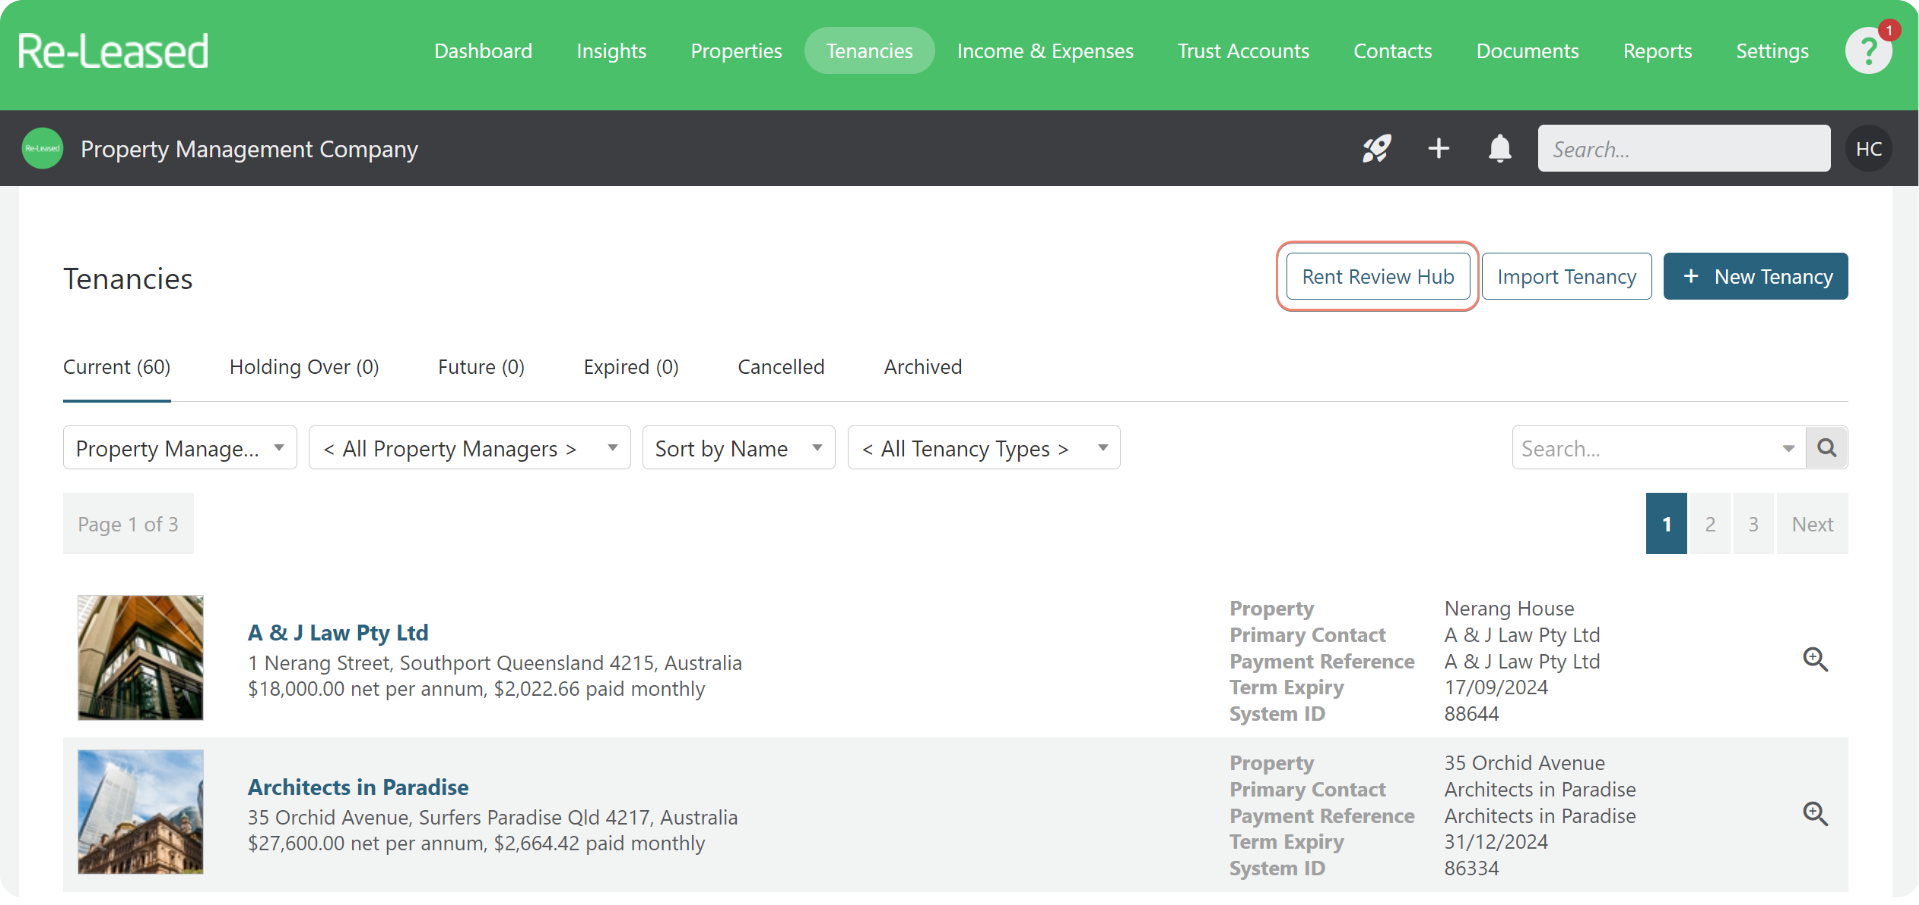Image resolution: width=1919 pixels, height=905 pixels.
Task: Expand the Property Manage... company dropdown
Action: (x=180, y=448)
